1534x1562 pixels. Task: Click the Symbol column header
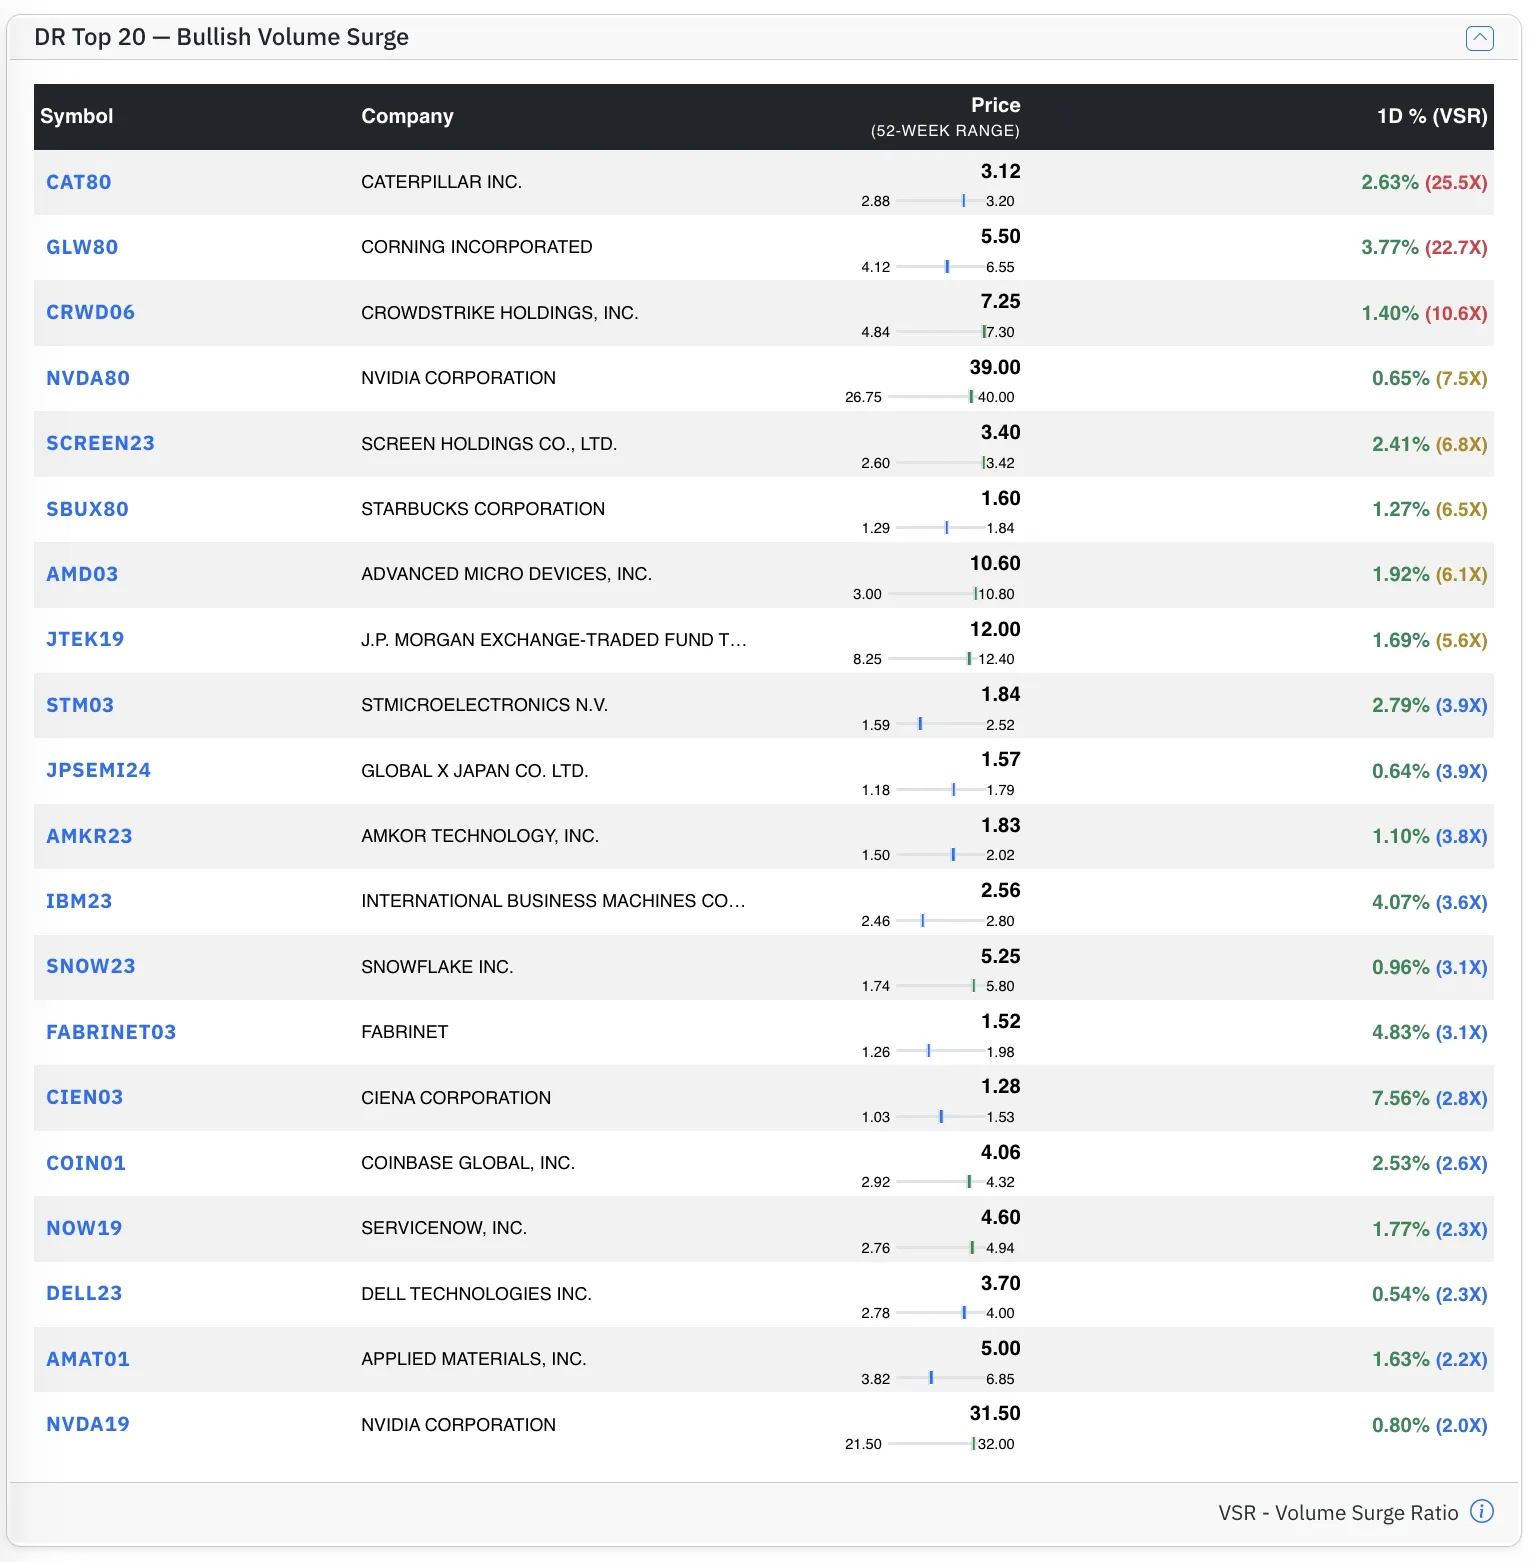coord(77,116)
